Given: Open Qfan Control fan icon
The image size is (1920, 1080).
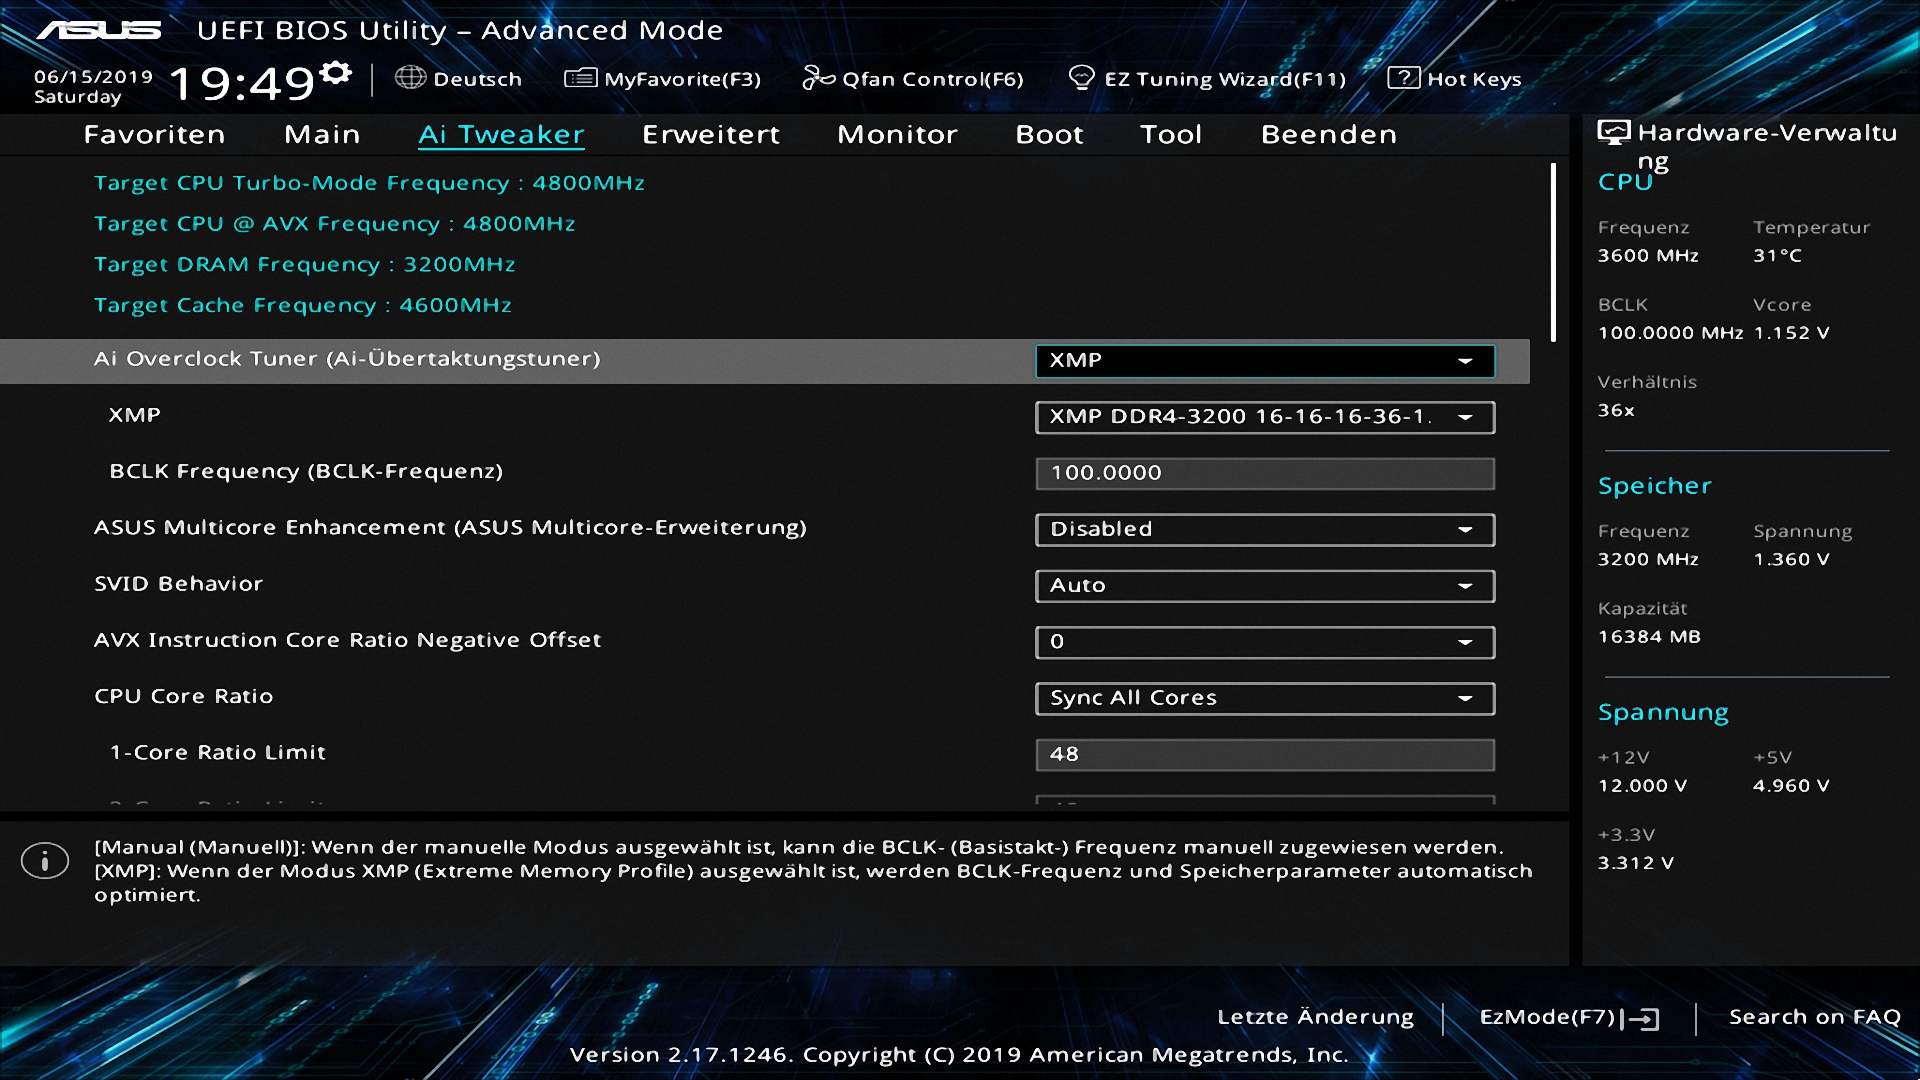Looking at the screenshot, I should (818, 78).
